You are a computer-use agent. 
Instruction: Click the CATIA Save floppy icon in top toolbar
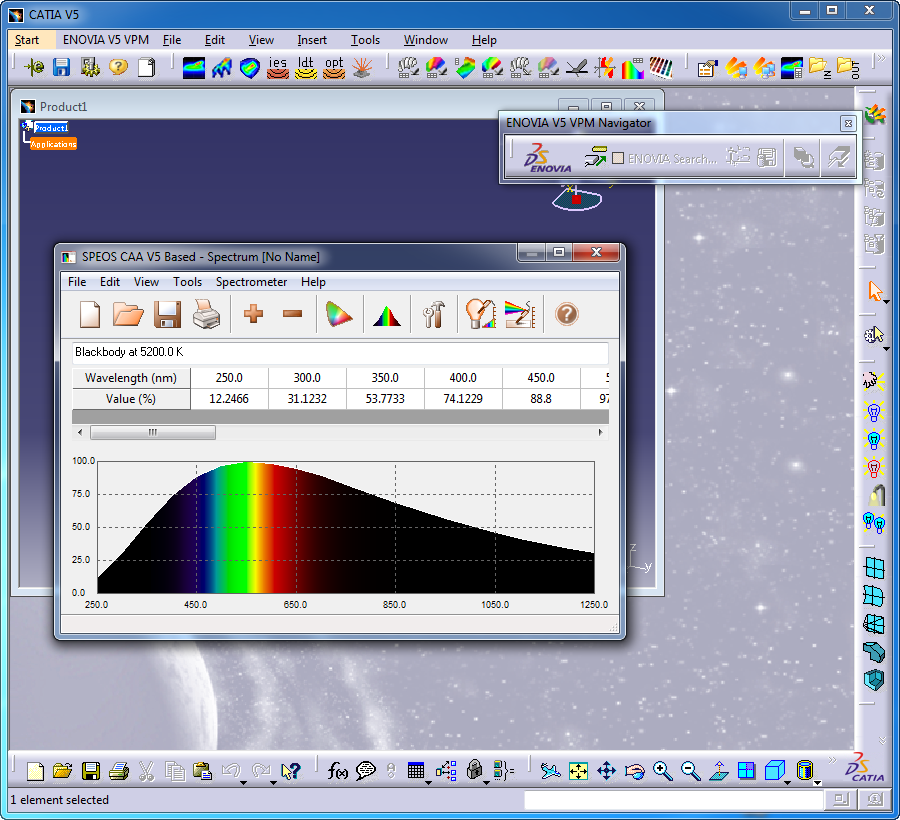(61, 67)
